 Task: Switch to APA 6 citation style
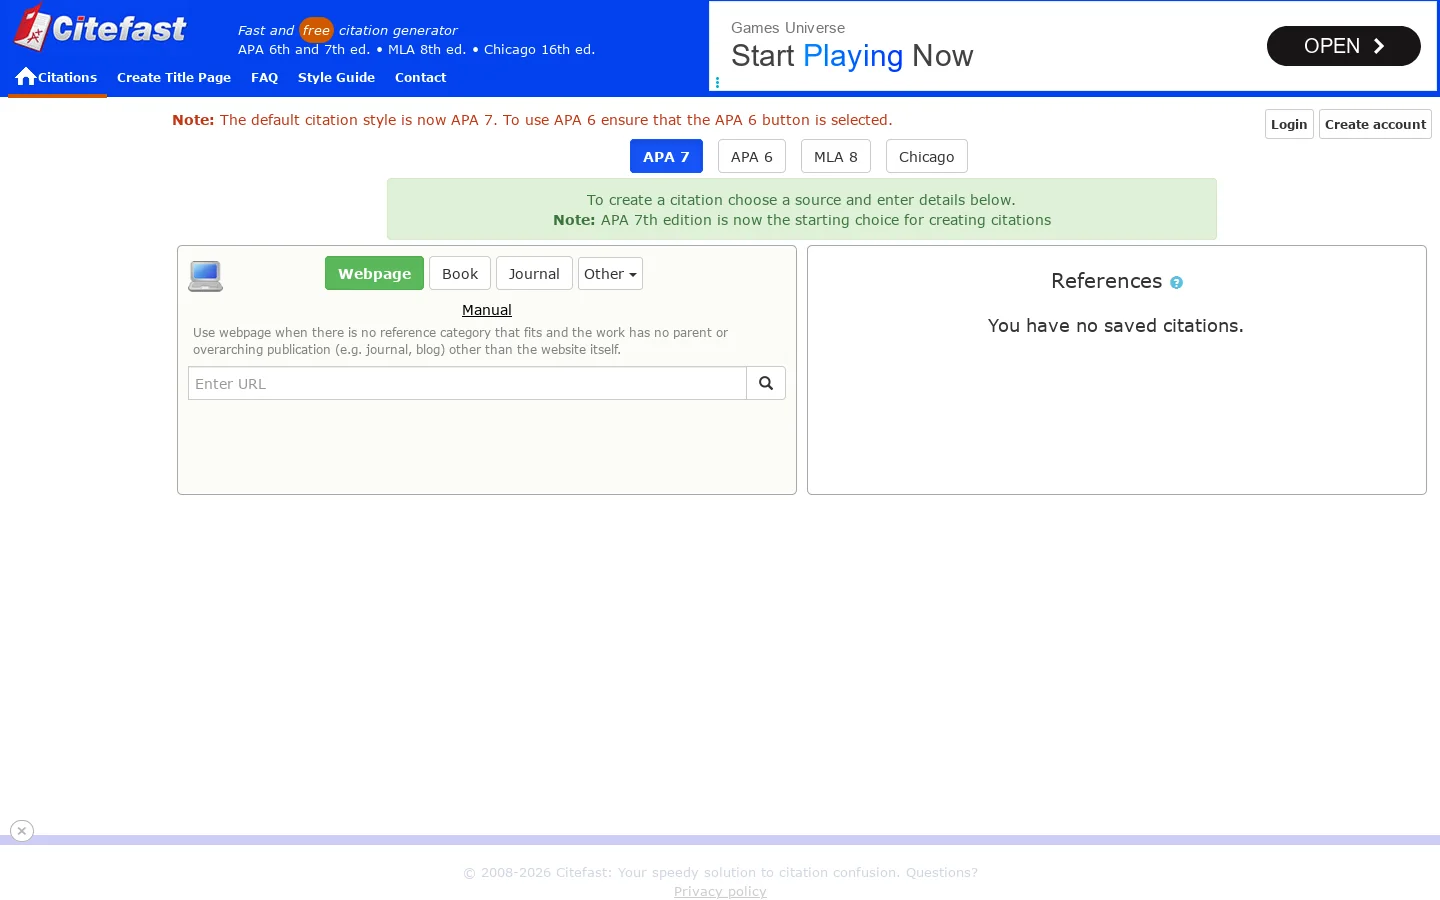pos(752,156)
